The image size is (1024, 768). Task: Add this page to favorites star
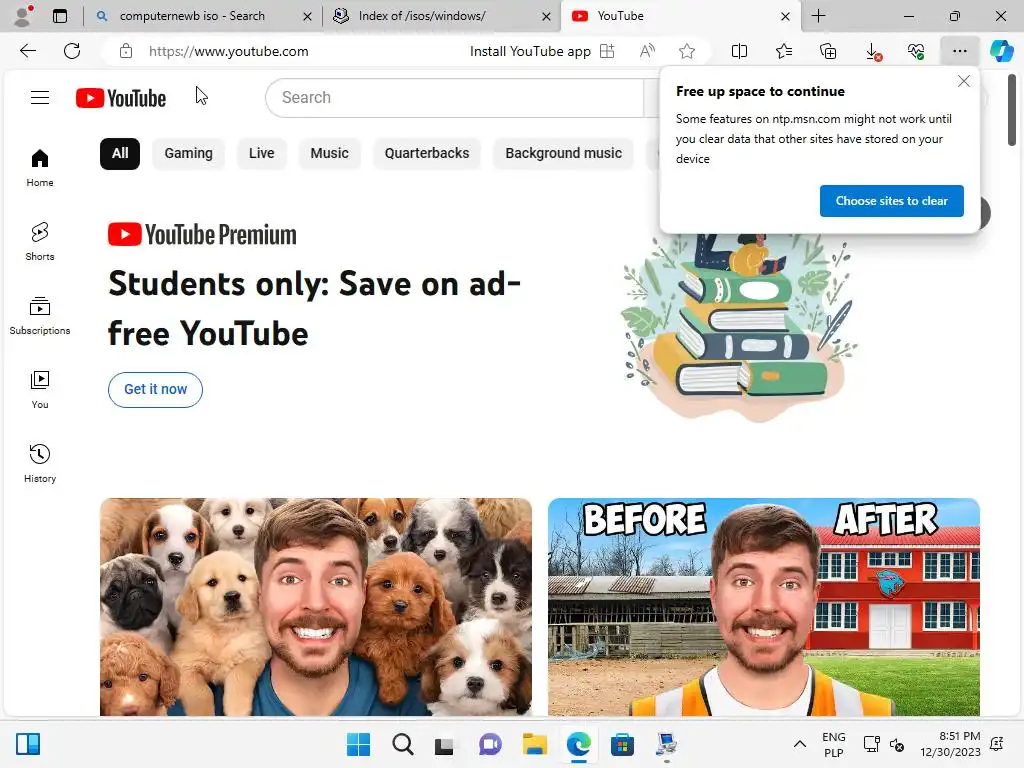(686, 51)
